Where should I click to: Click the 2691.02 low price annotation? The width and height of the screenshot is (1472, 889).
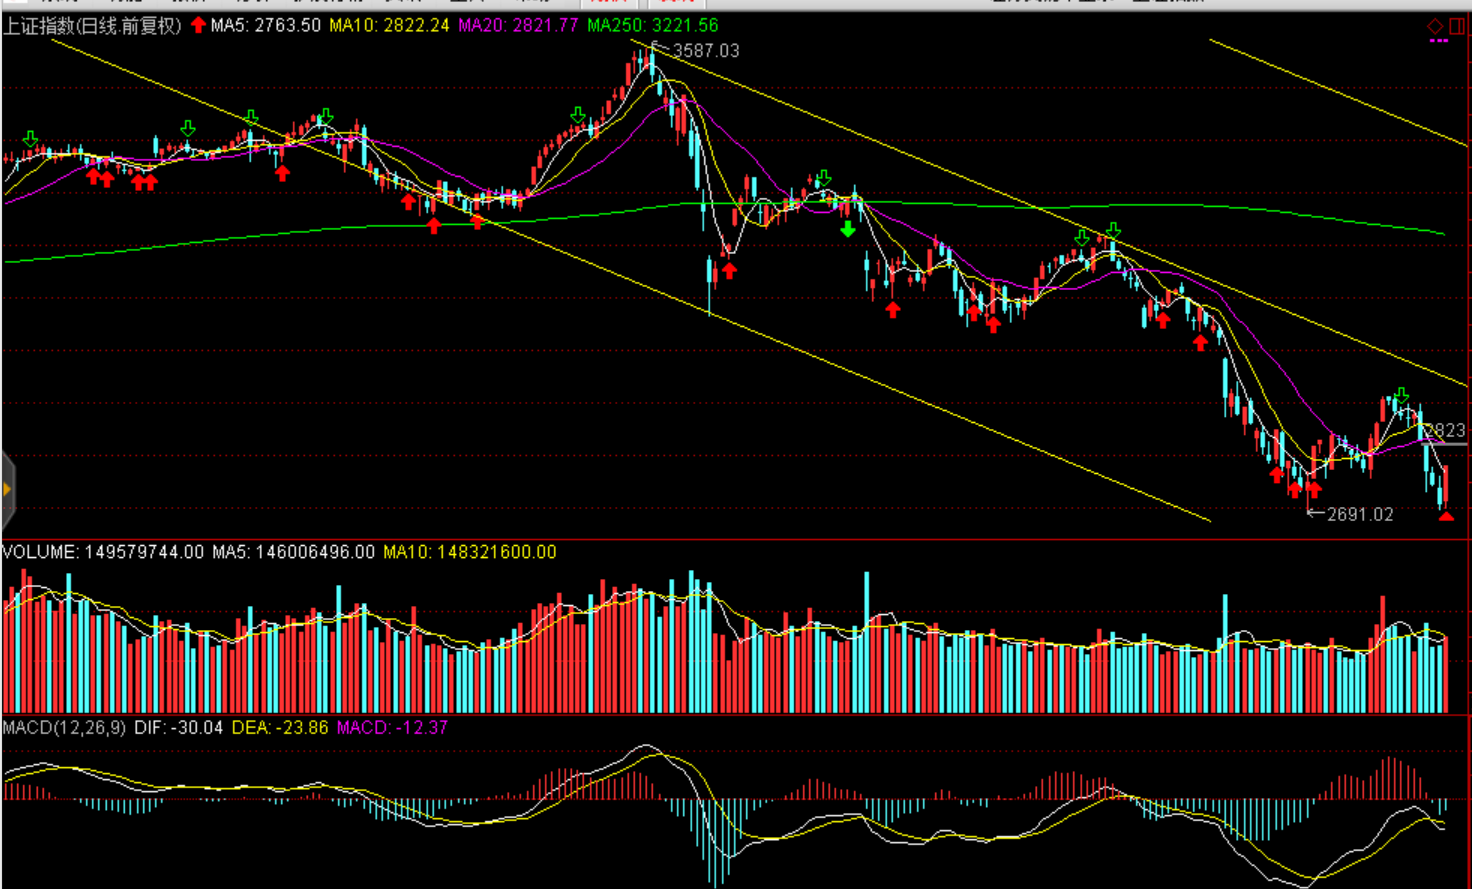pos(1359,514)
